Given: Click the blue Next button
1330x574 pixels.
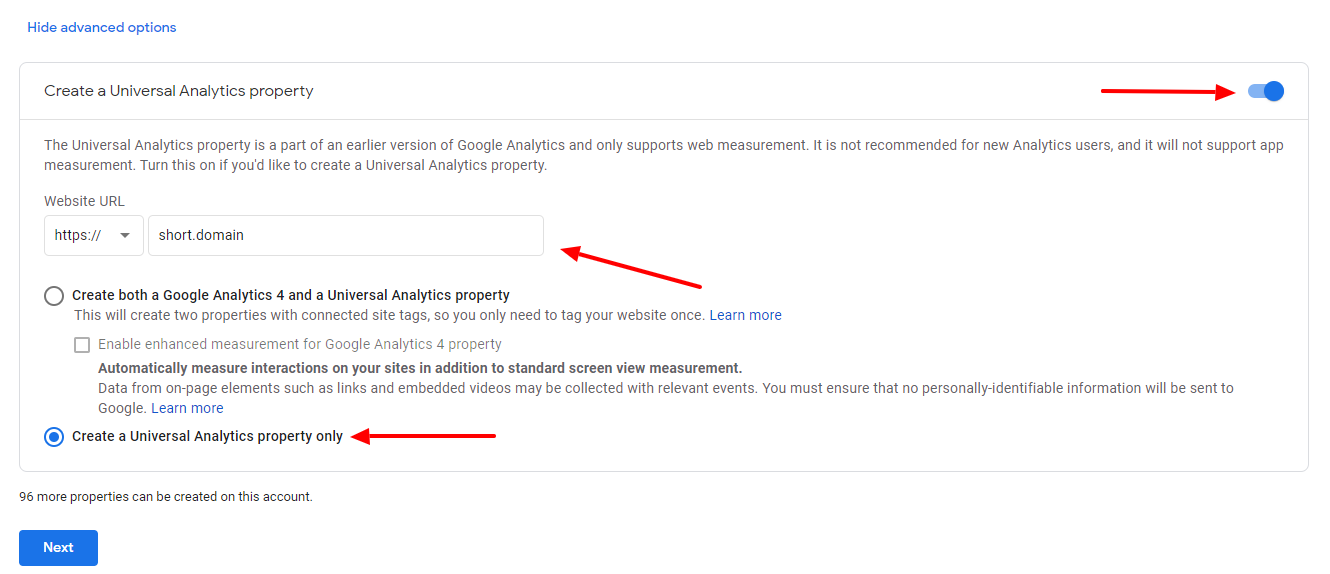Looking at the screenshot, I should click(x=58, y=548).
